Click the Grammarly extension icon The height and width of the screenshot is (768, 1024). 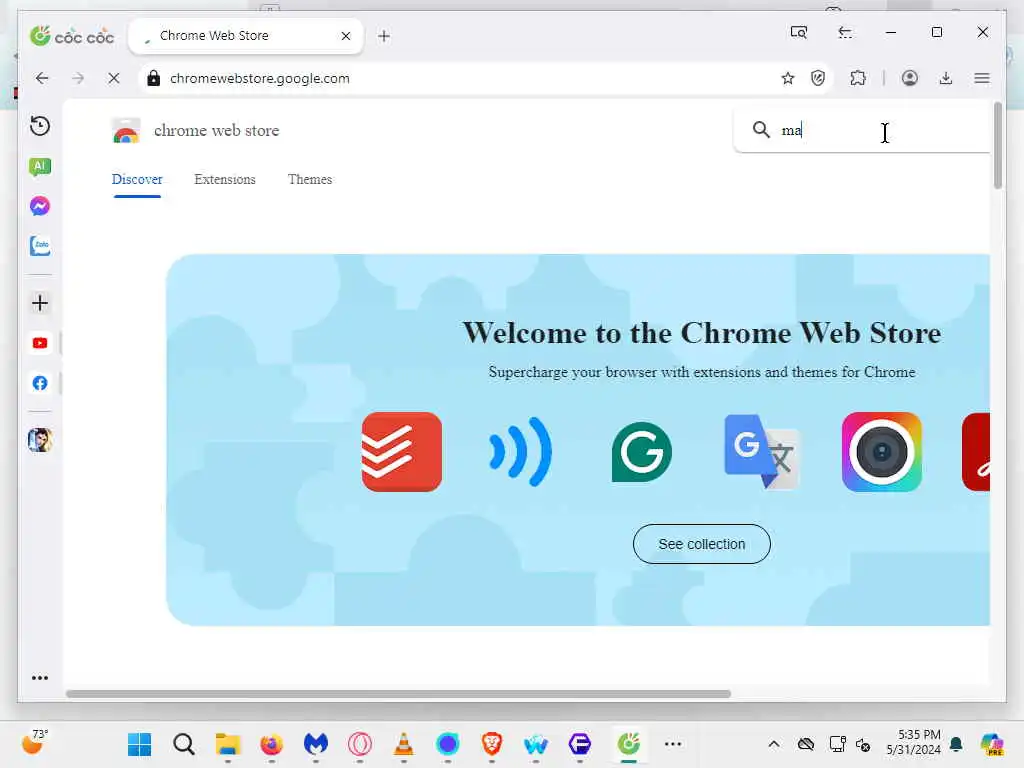tap(641, 452)
